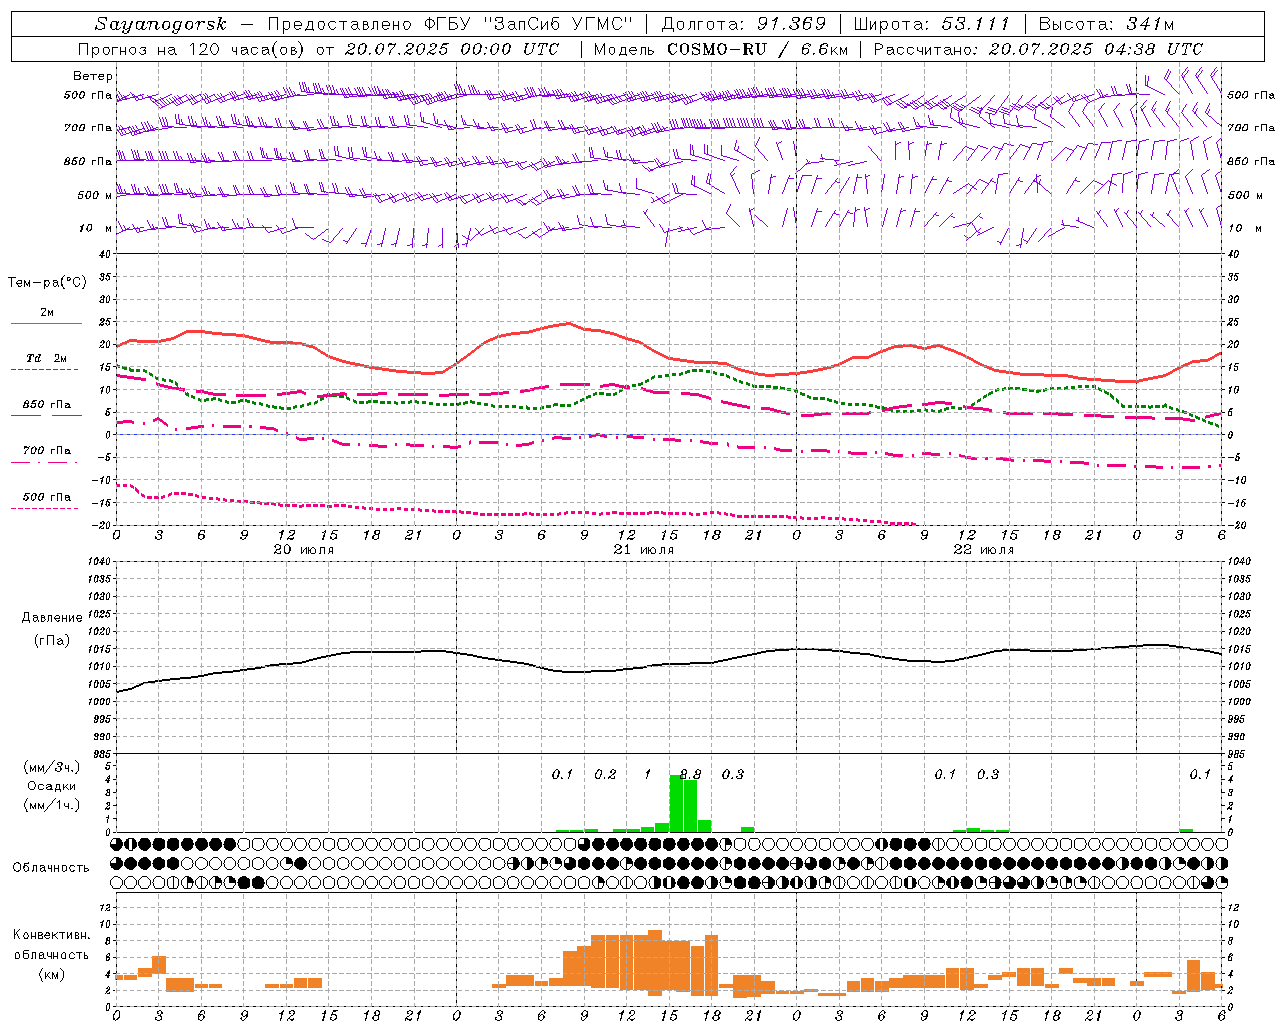Viewport: 1280px width, 1024px height.
Task: Click the '(мм/3ч.)' precipitation unit label
Action: pyautogui.click(x=52, y=767)
